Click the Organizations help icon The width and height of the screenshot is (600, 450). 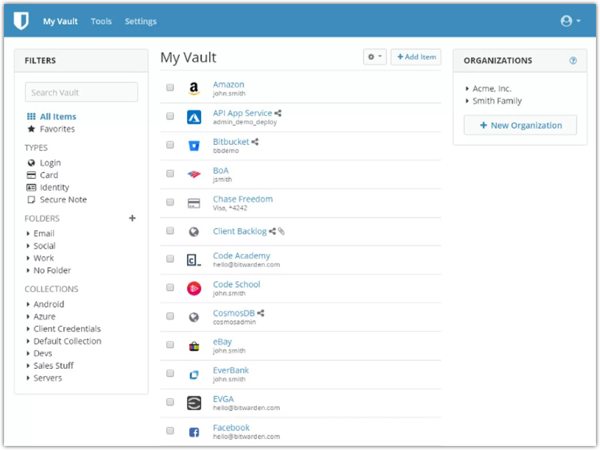(x=573, y=60)
